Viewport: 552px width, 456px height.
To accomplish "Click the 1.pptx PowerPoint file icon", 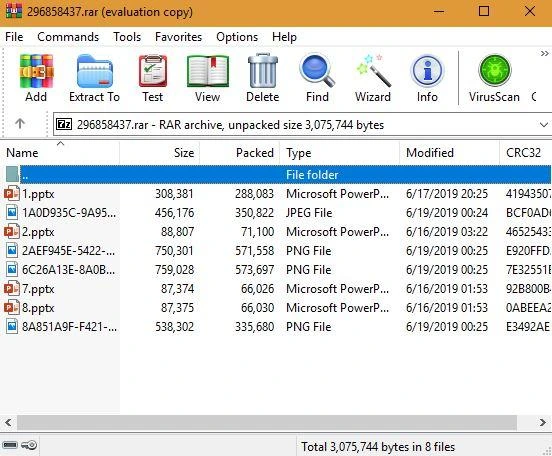I will [x=12, y=194].
